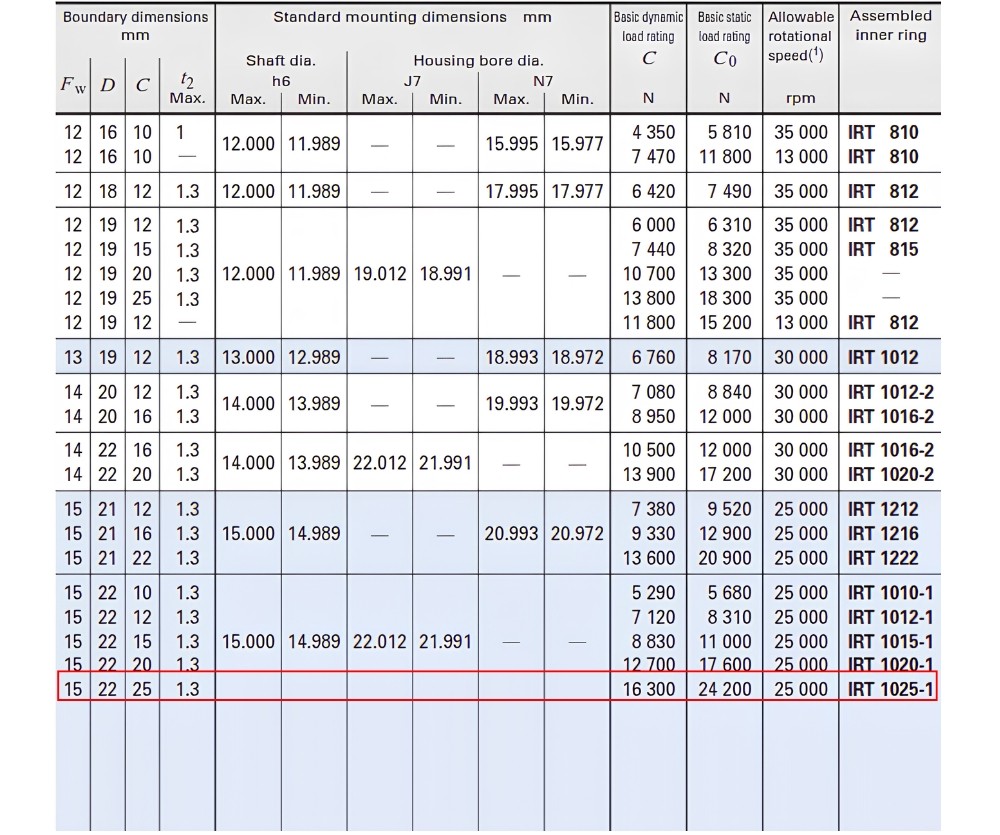Click the Allowable rotational speed header
Viewport: 1000px width, 835px height.
click(800, 36)
